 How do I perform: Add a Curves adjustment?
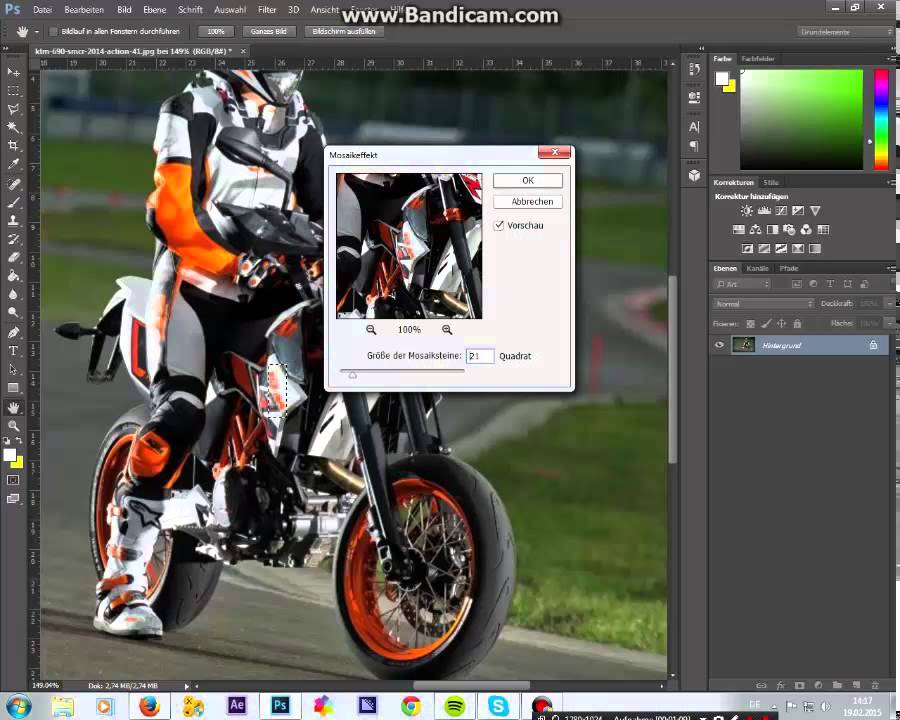781,211
